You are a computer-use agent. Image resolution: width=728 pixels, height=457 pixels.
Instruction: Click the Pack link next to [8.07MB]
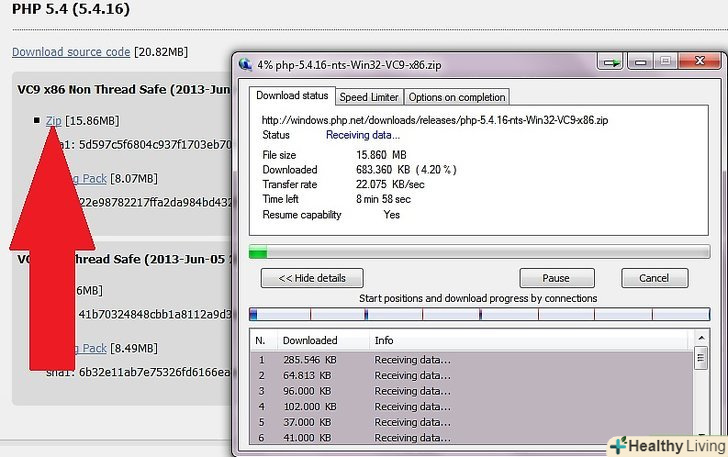tap(95, 179)
